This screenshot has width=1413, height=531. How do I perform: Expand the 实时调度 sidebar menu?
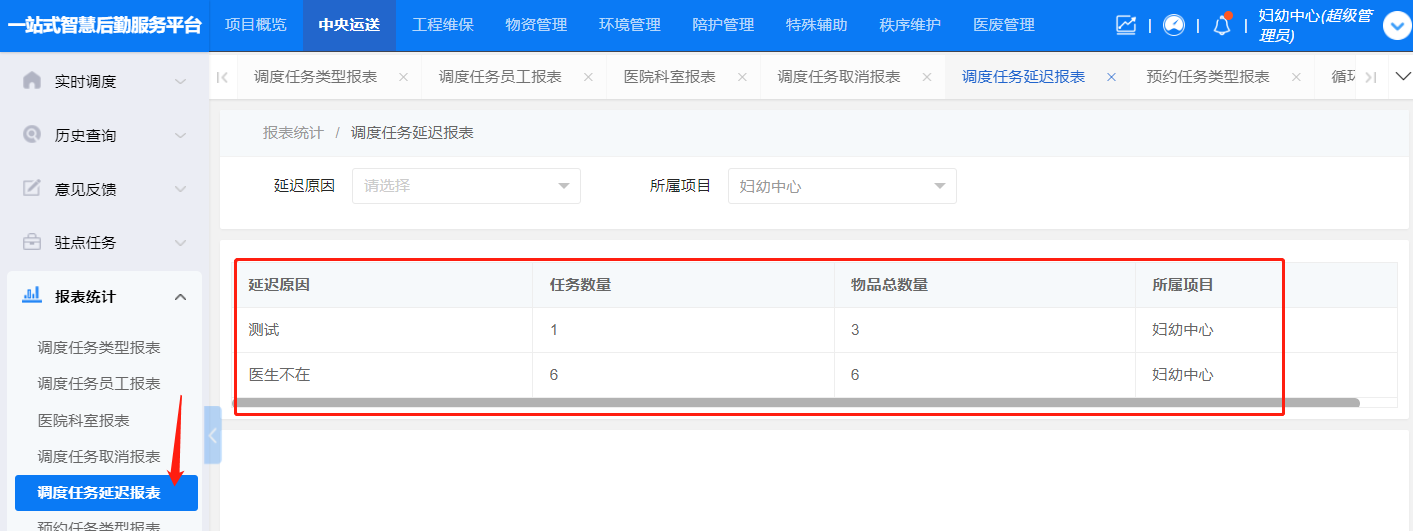click(104, 81)
